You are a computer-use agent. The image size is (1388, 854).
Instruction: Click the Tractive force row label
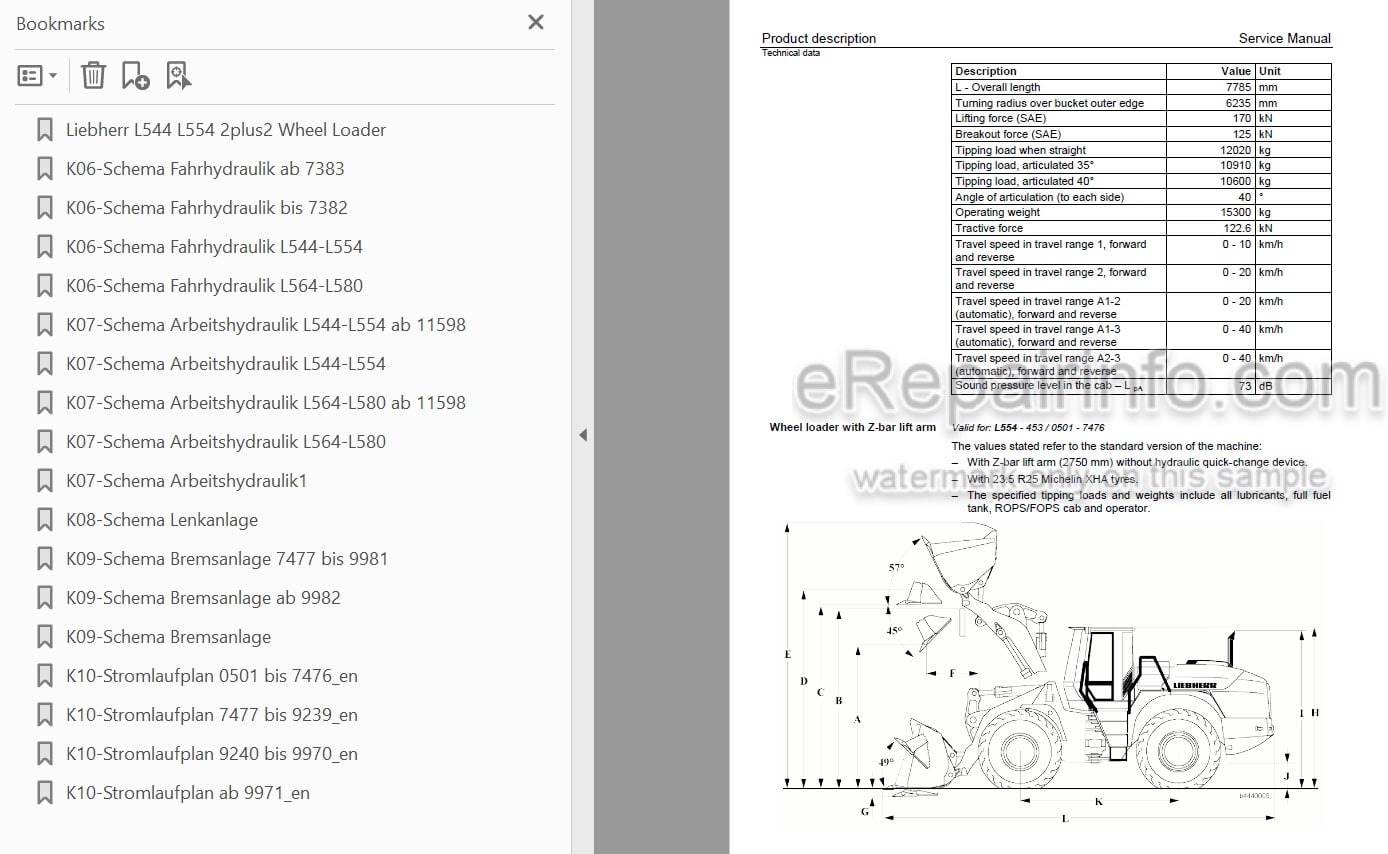pos(989,228)
